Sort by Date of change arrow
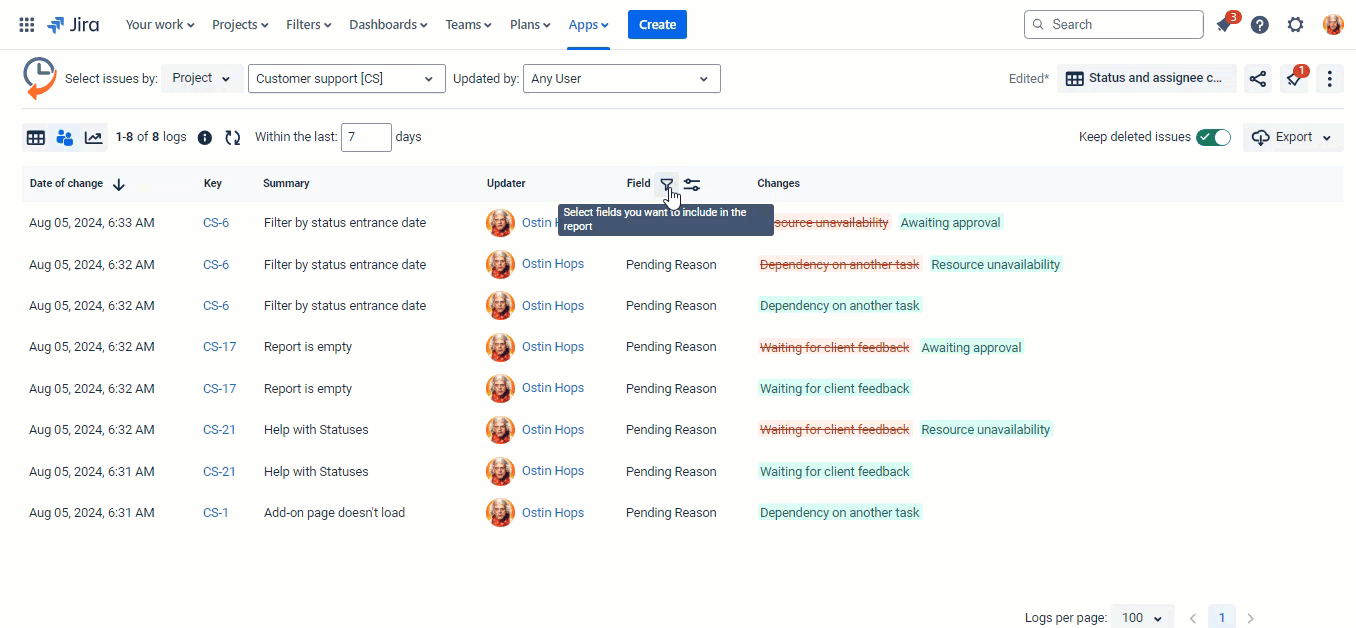 point(119,184)
